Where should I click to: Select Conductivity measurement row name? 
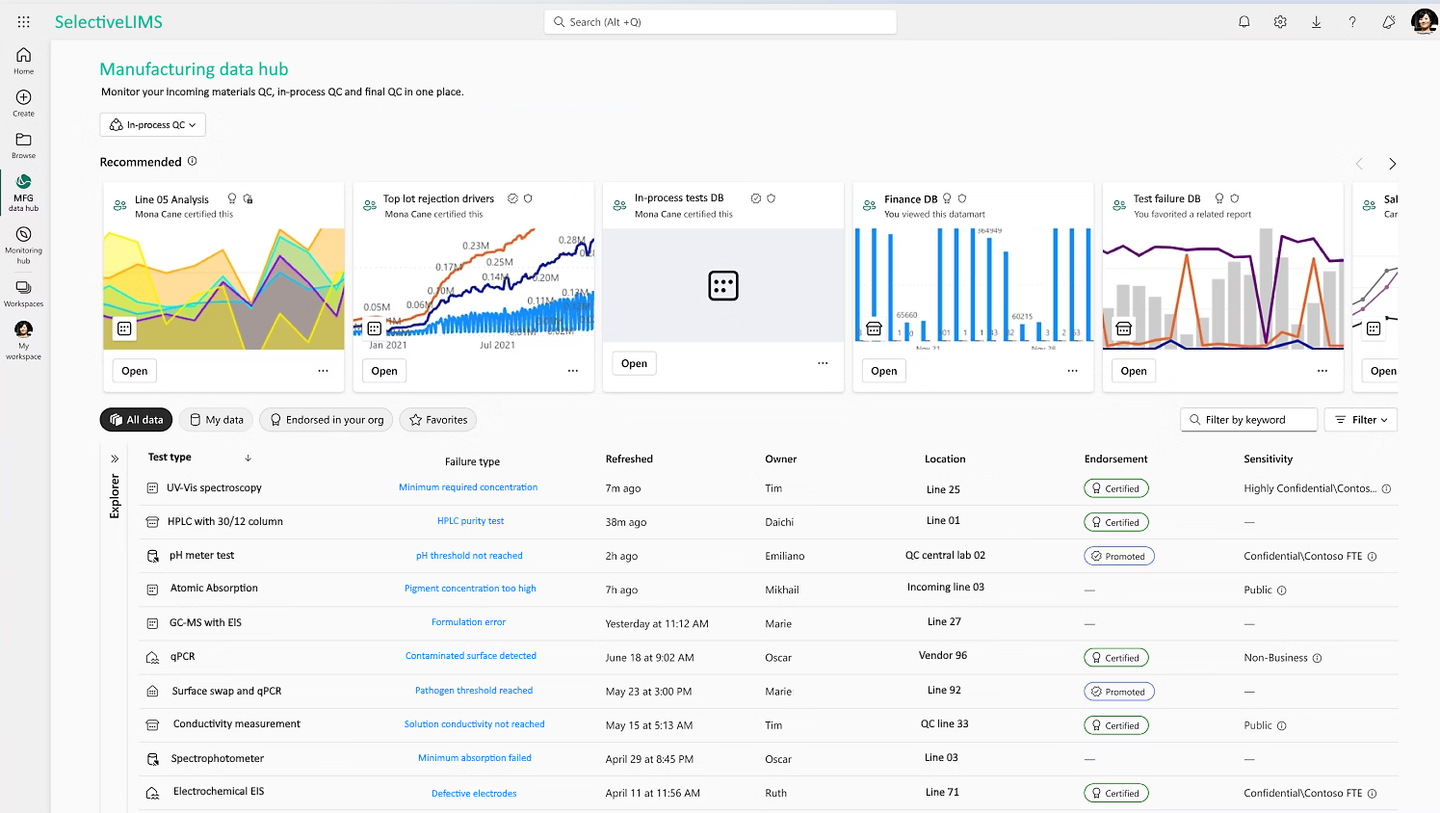click(x=236, y=724)
